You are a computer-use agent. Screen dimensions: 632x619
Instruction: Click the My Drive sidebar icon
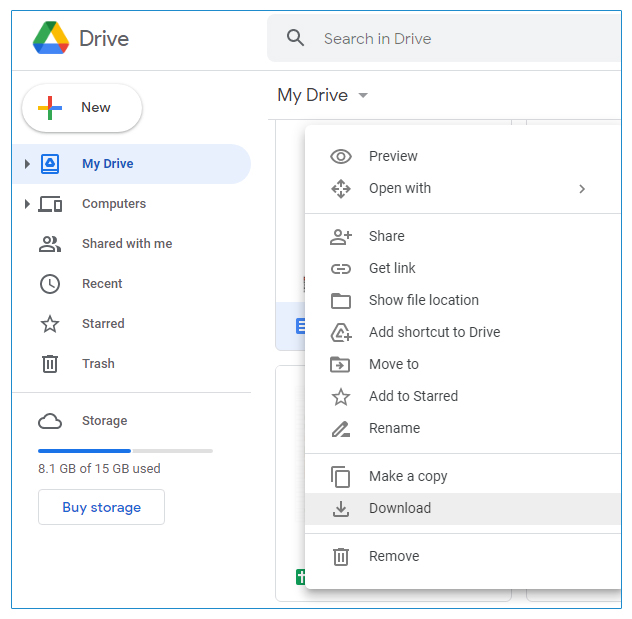pos(50,164)
